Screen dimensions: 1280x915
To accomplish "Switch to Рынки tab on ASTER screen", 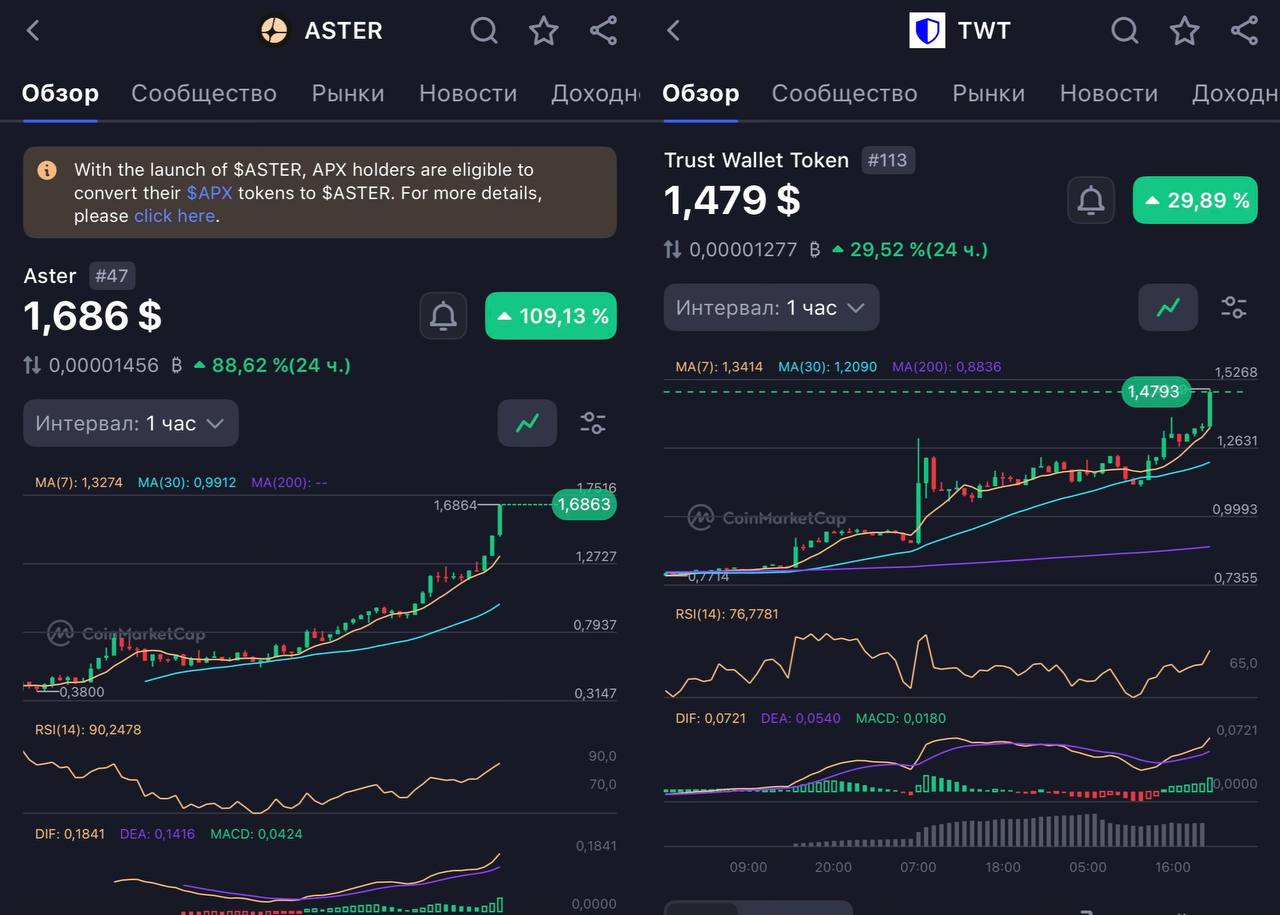I will pyautogui.click(x=348, y=94).
